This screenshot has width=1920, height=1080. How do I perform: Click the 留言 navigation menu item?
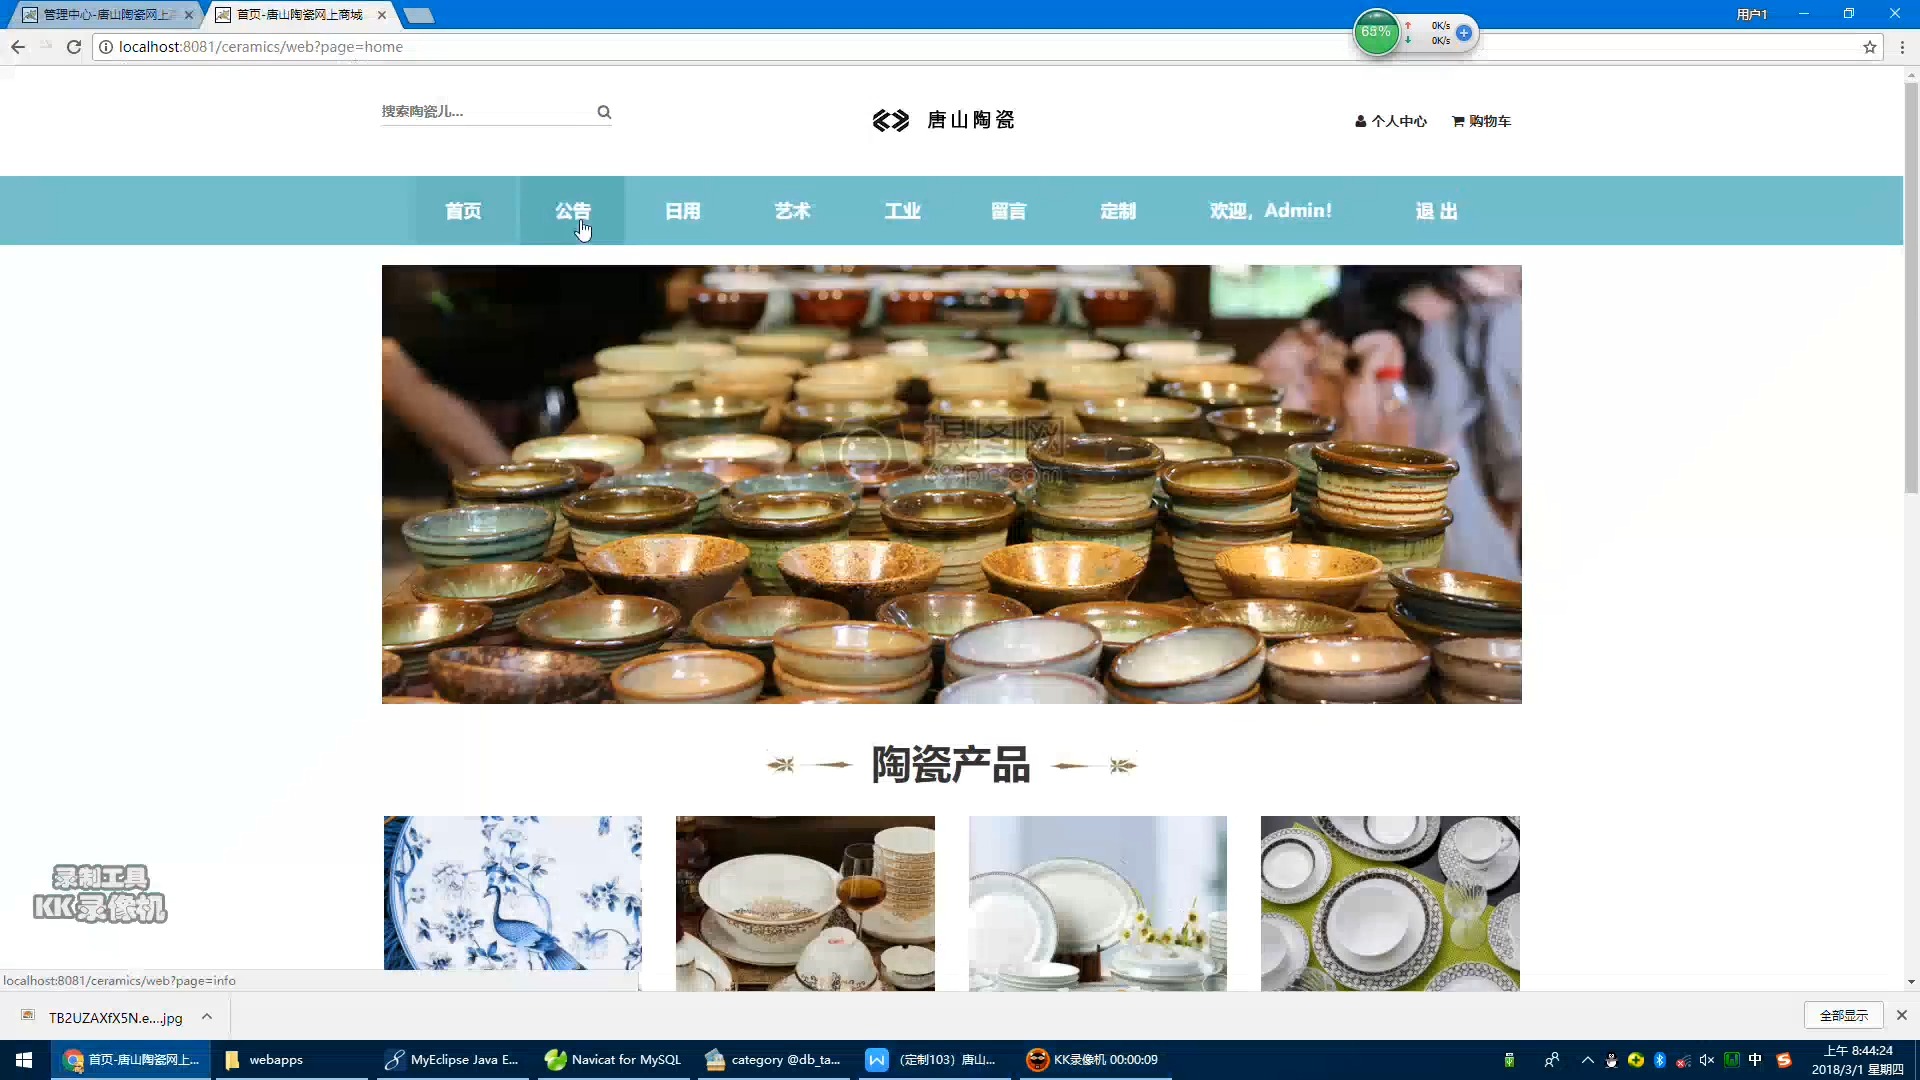pyautogui.click(x=1011, y=210)
